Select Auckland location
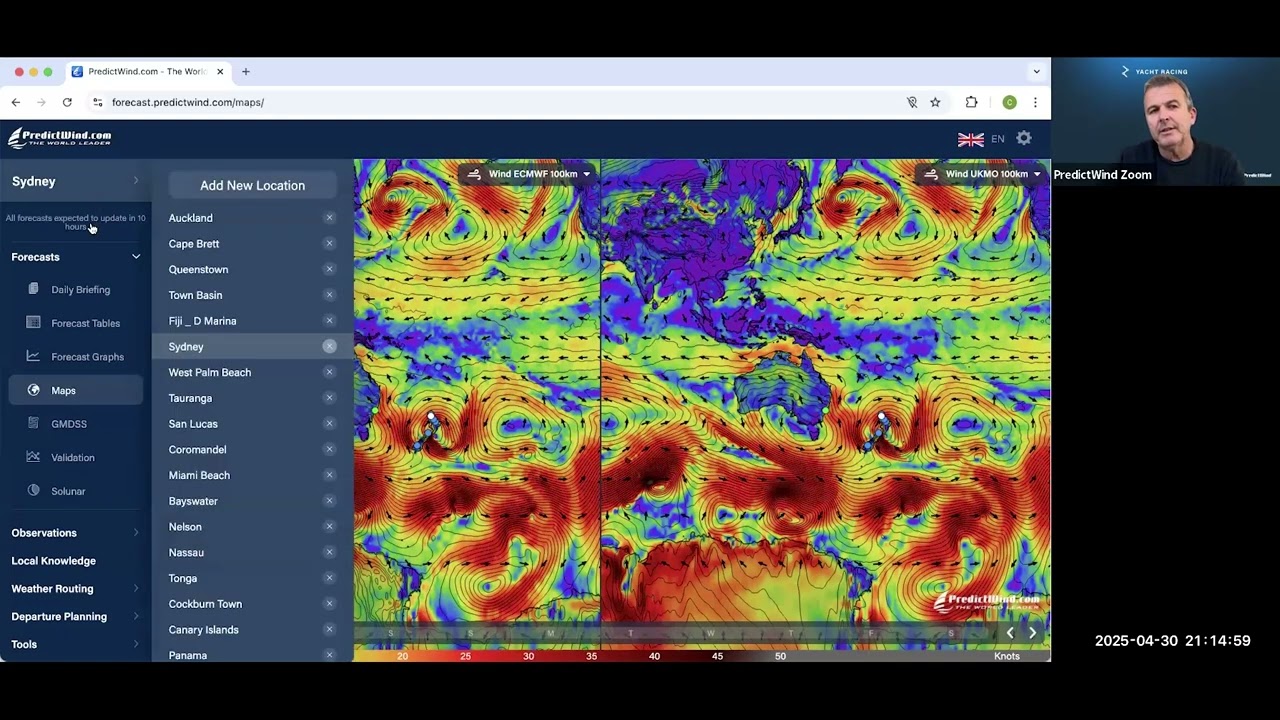This screenshot has height=720, width=1280. coord(190,218)
